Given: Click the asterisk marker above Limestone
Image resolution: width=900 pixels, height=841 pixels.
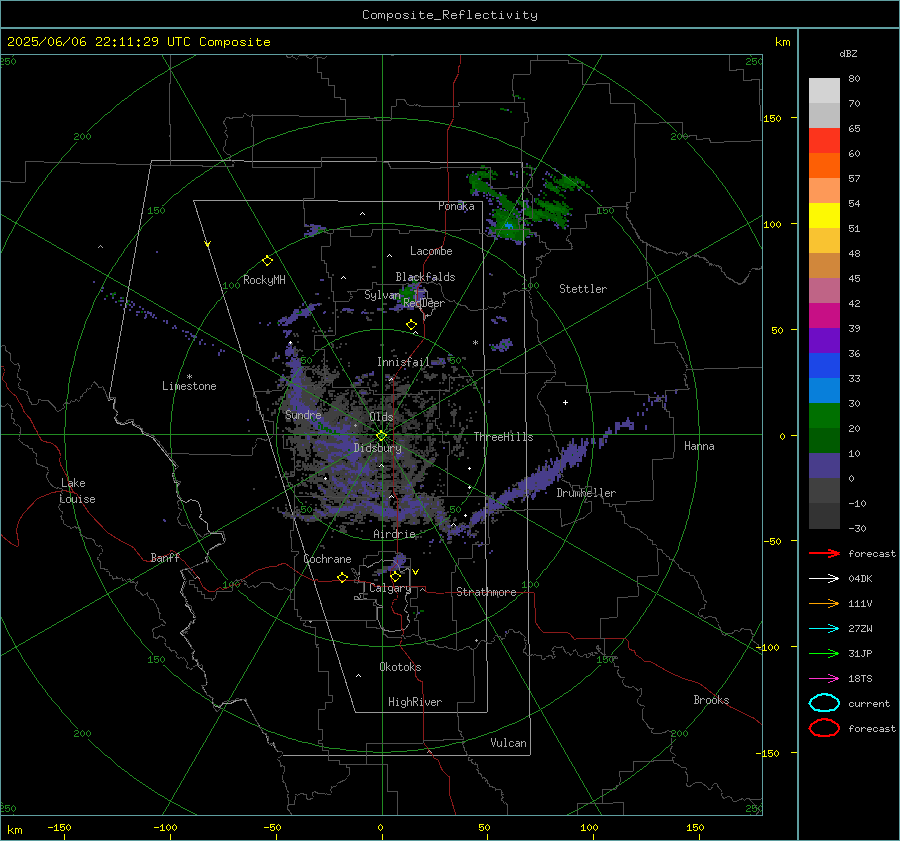Looking at the screenshot, I should click(189, 377).
